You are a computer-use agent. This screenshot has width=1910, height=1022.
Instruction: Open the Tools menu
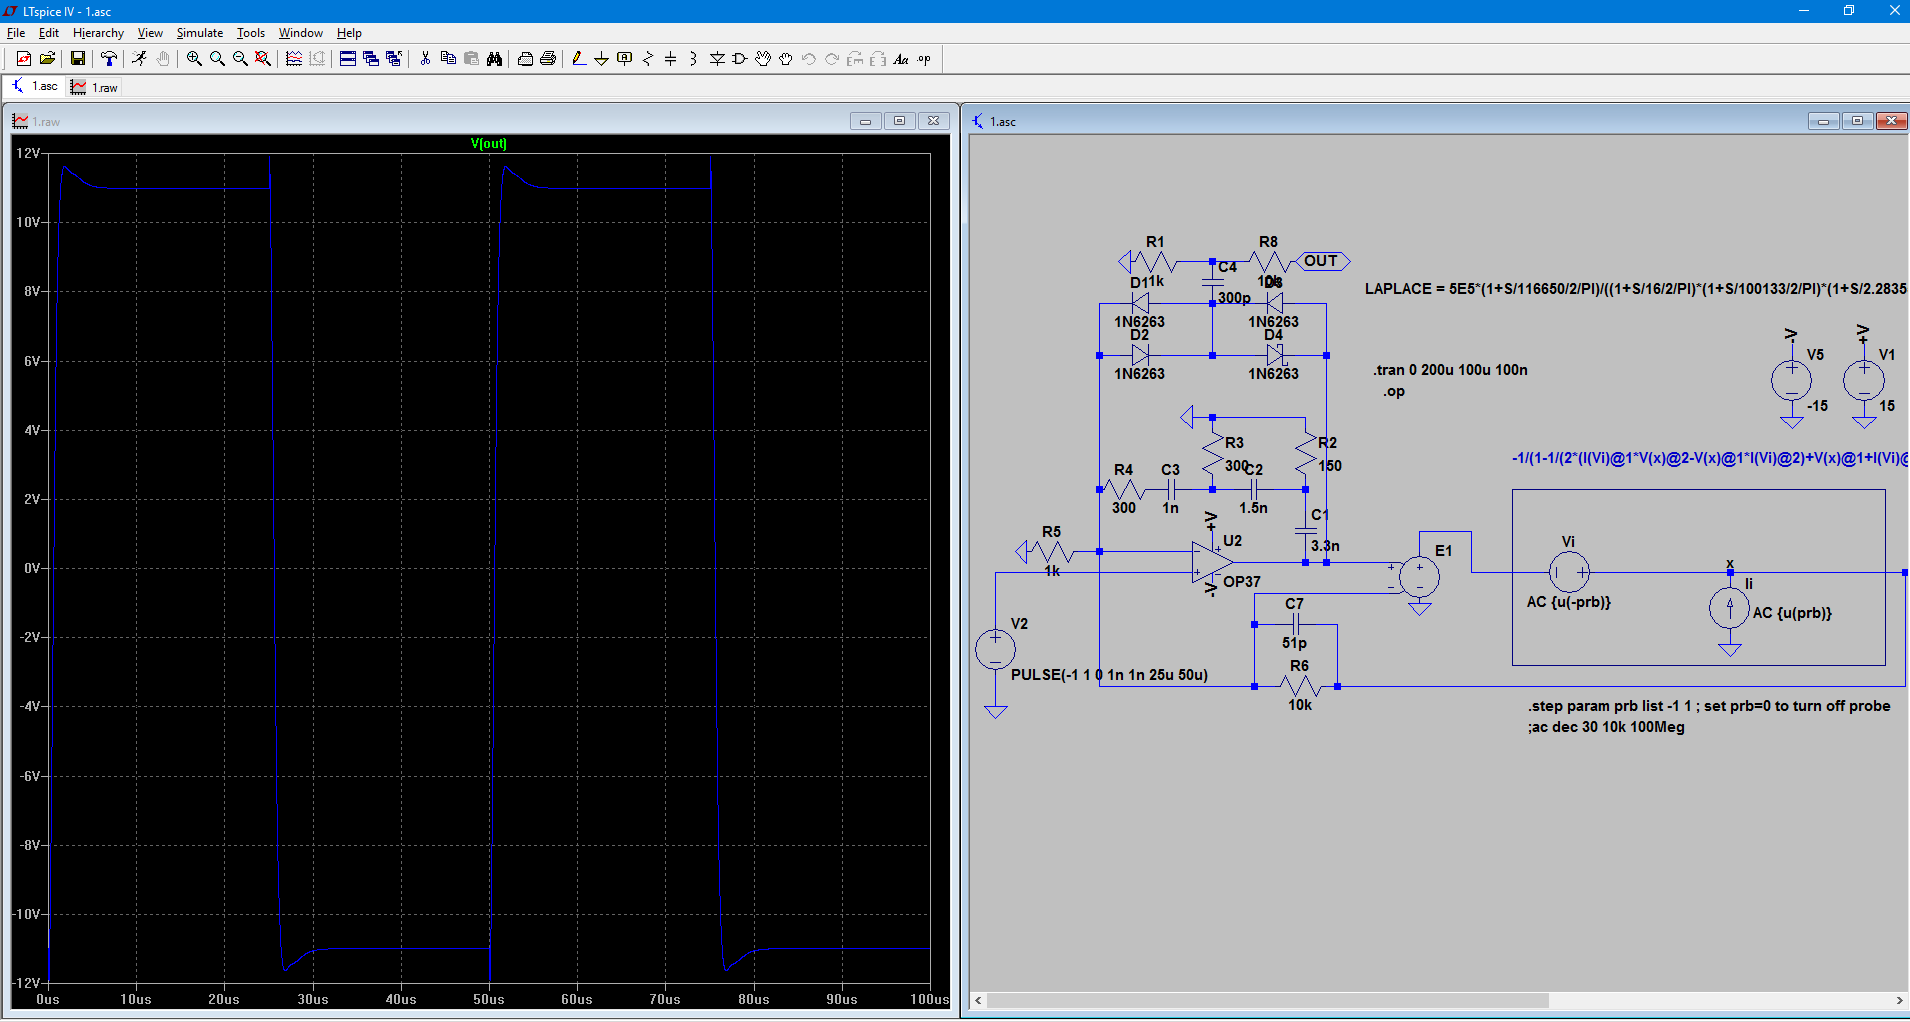250,33
